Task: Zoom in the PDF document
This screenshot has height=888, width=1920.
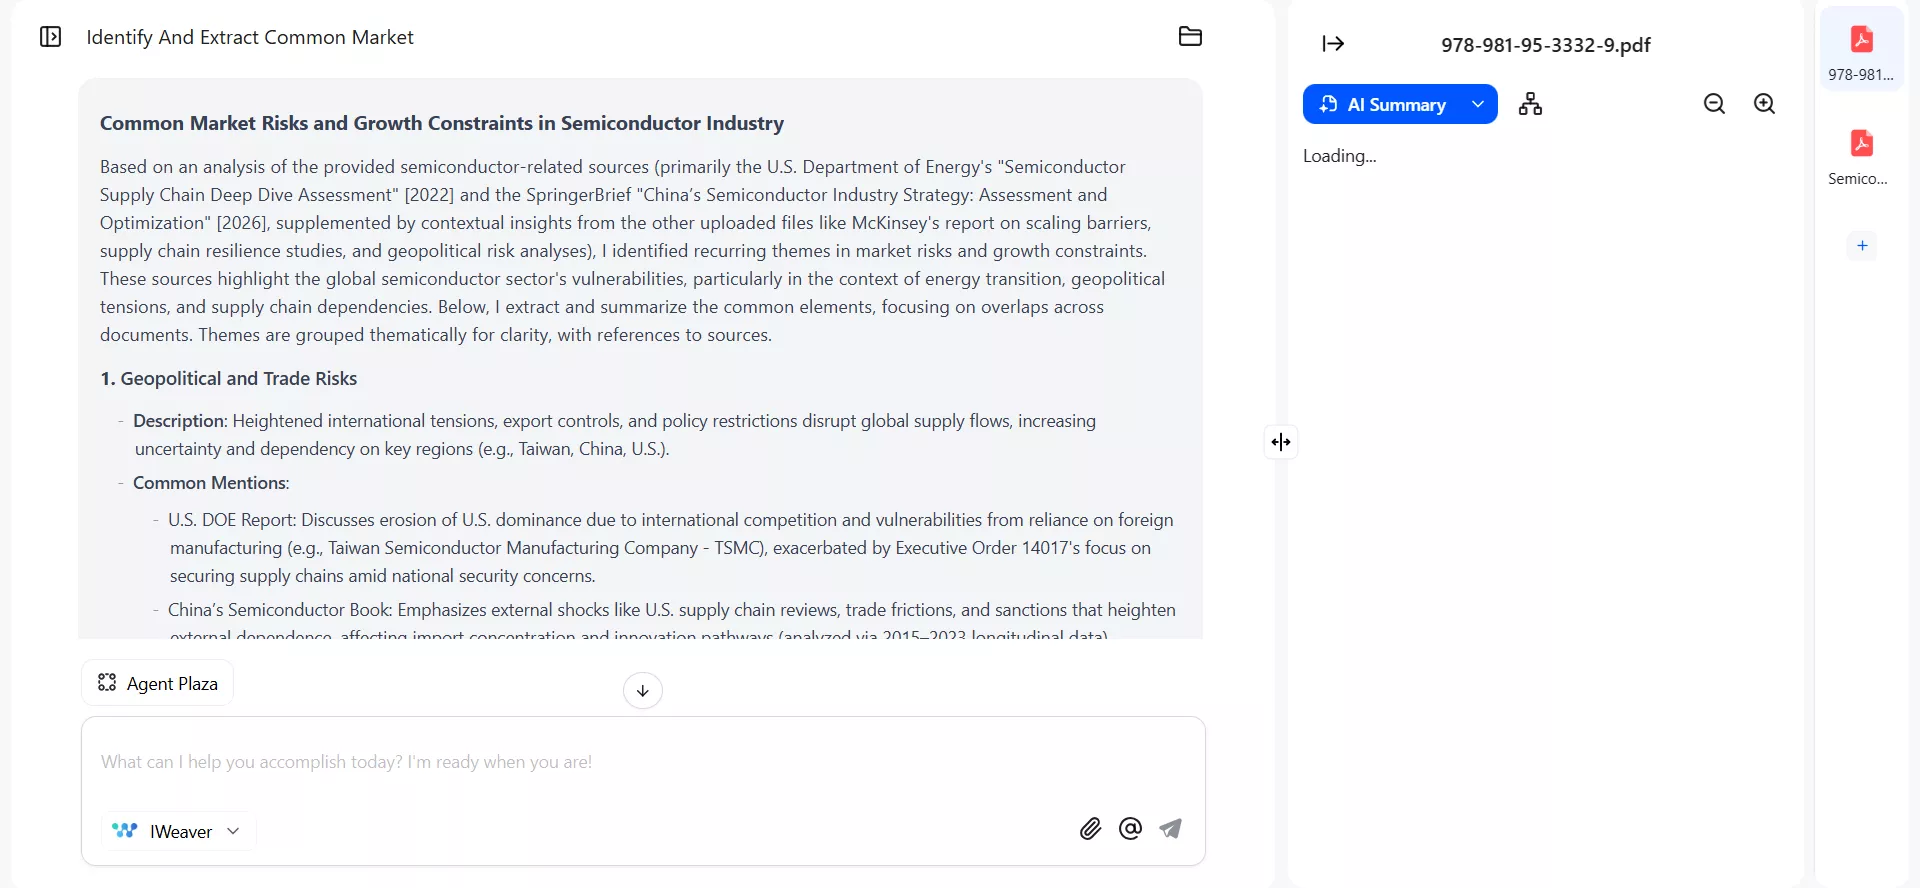Action: click(1765, 104)
